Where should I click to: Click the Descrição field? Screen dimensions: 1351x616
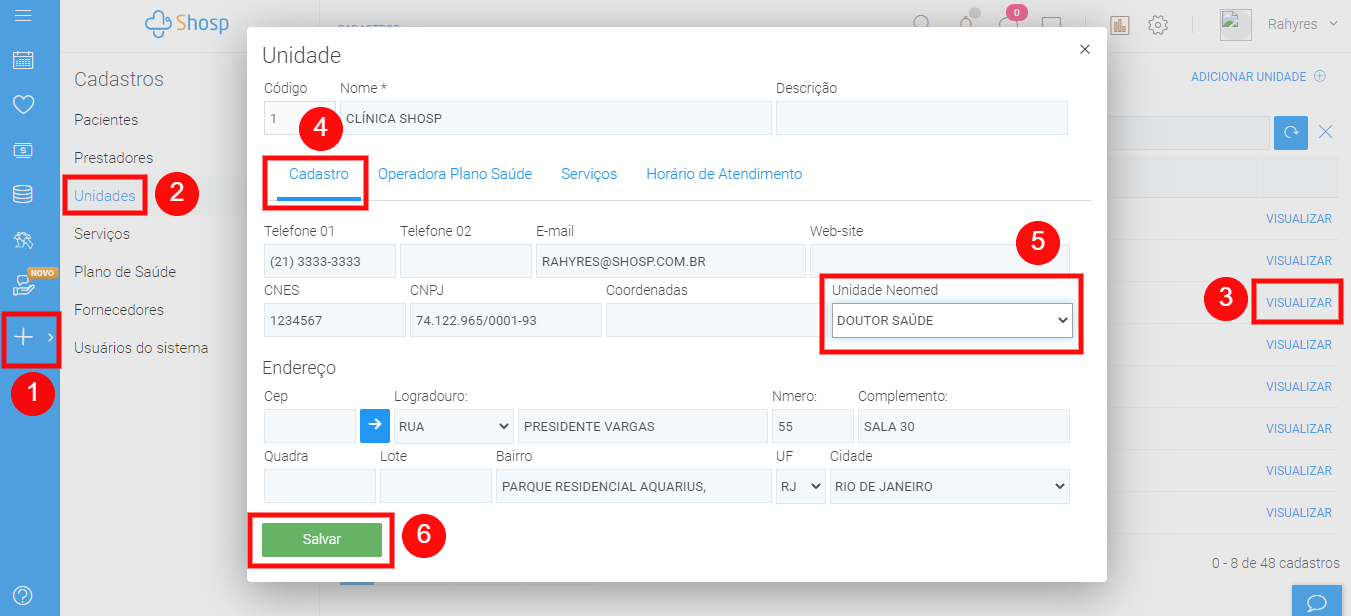coord(922,118)
